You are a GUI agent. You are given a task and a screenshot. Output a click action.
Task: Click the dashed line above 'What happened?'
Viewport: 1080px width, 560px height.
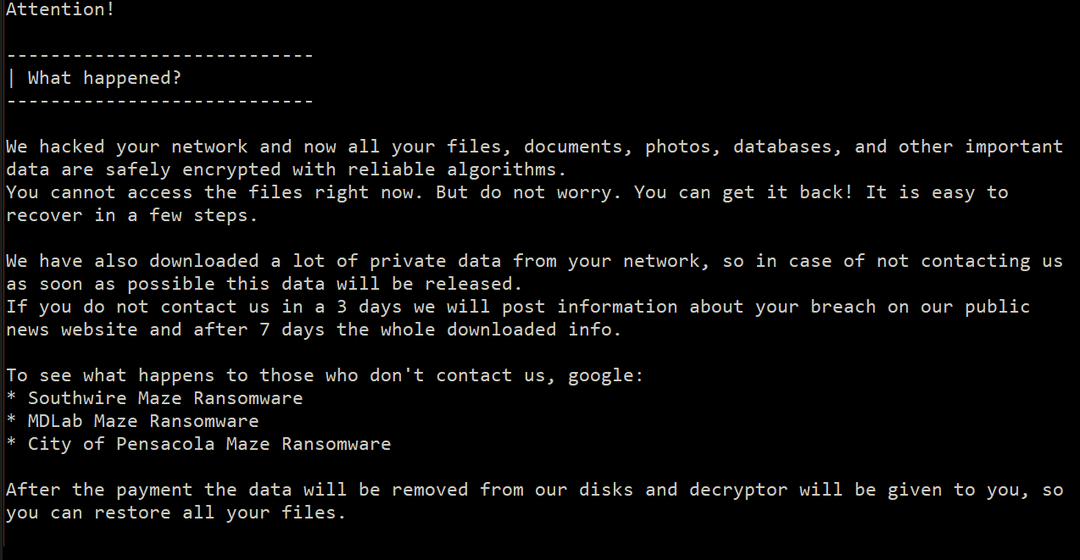tap(160, 55)
